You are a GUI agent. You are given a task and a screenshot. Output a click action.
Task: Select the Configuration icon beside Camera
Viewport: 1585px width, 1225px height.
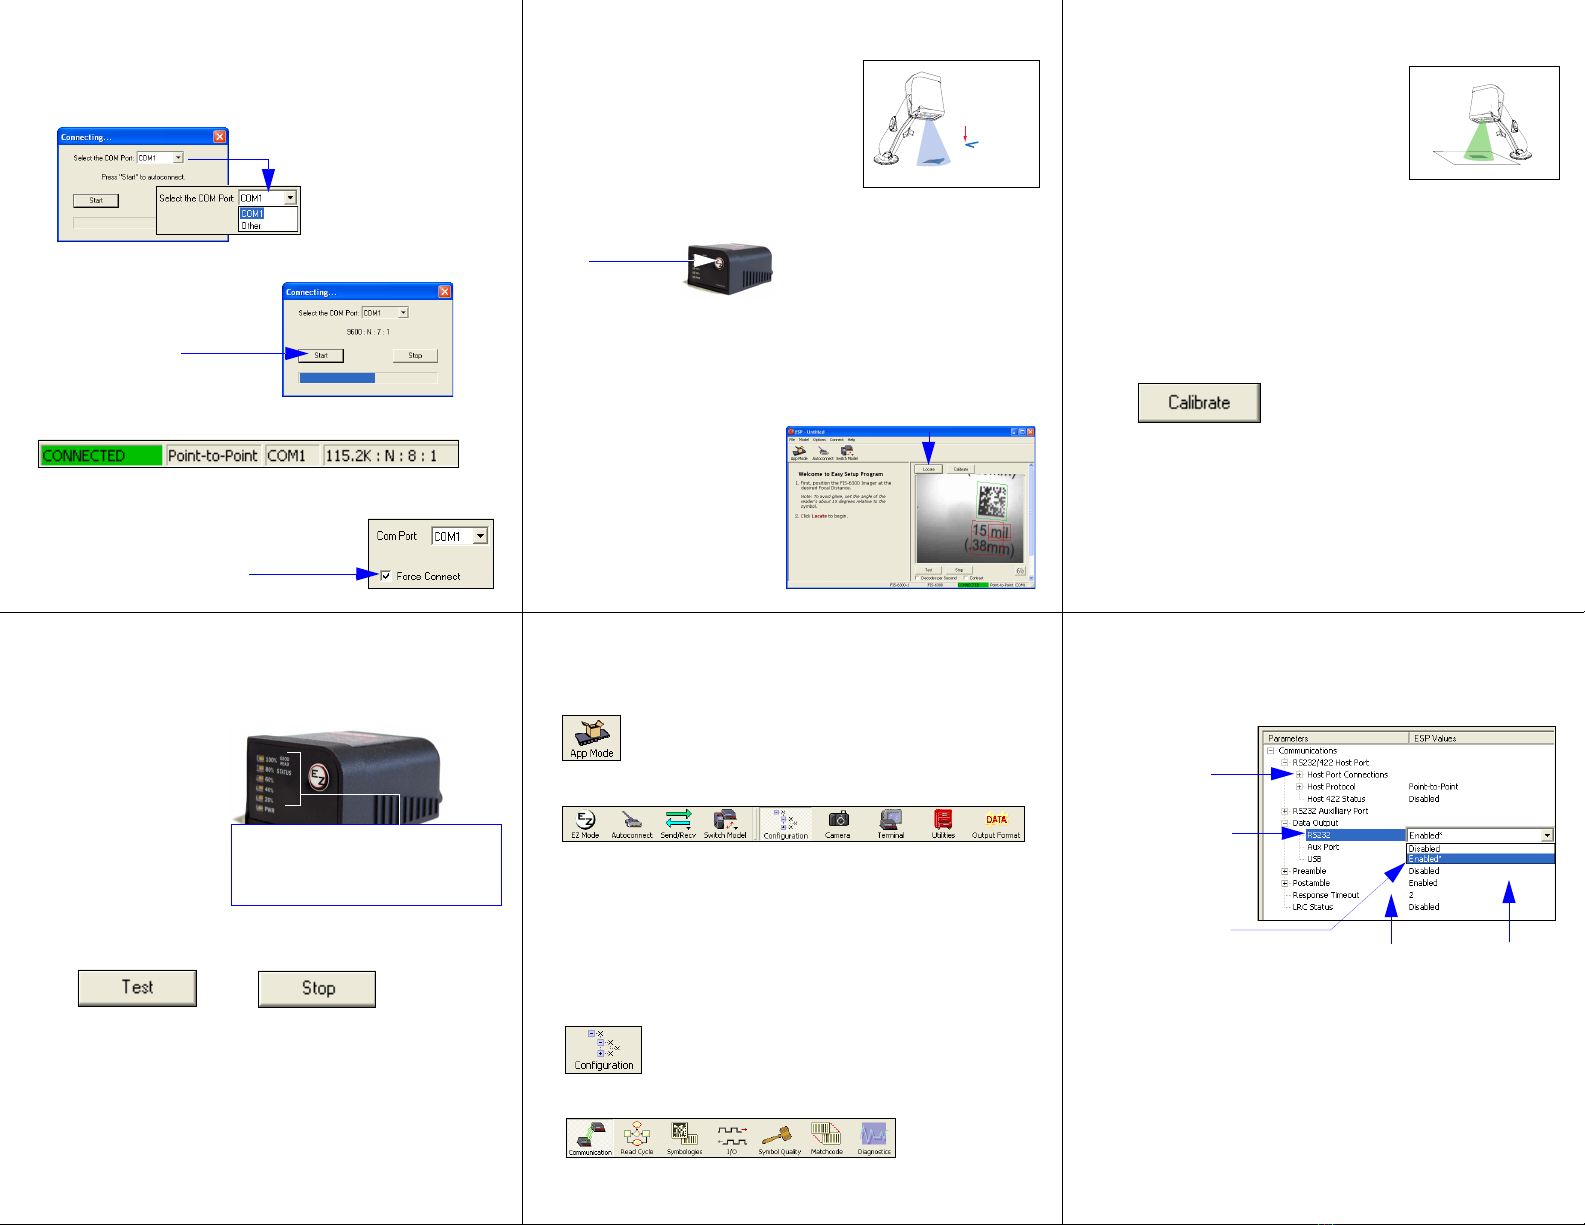pyautogui.click(x=786, y=824)
